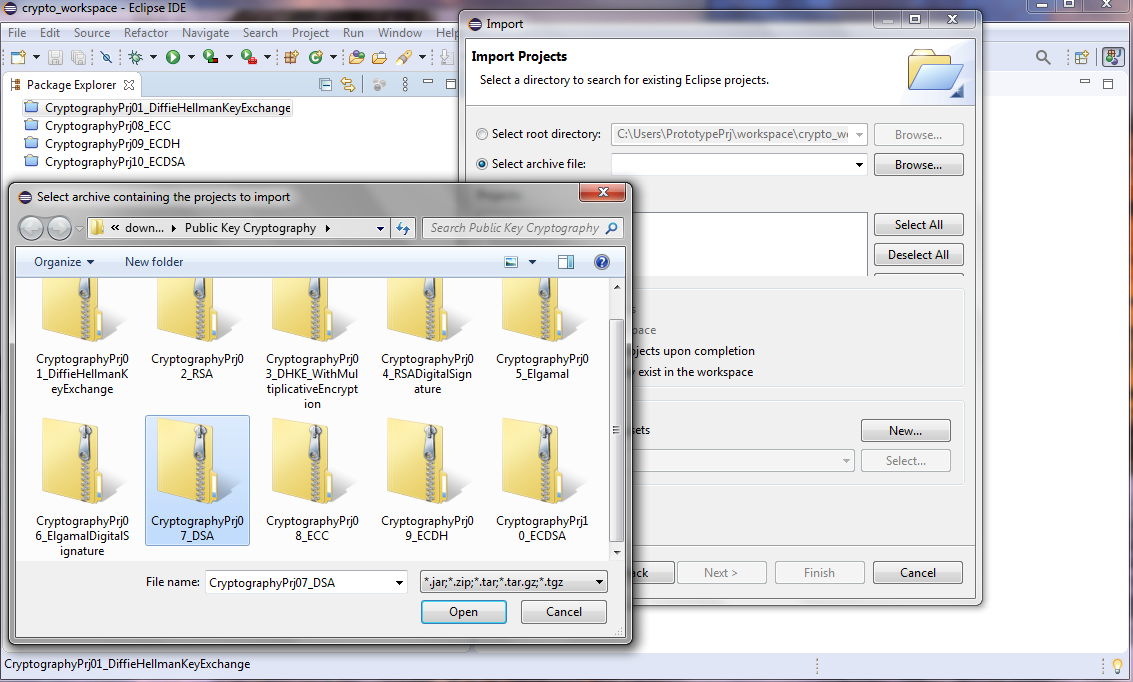This screenshot has height=682, width=1133.
Task: Click Cancel in the file dialog
Action: point(564,612)
